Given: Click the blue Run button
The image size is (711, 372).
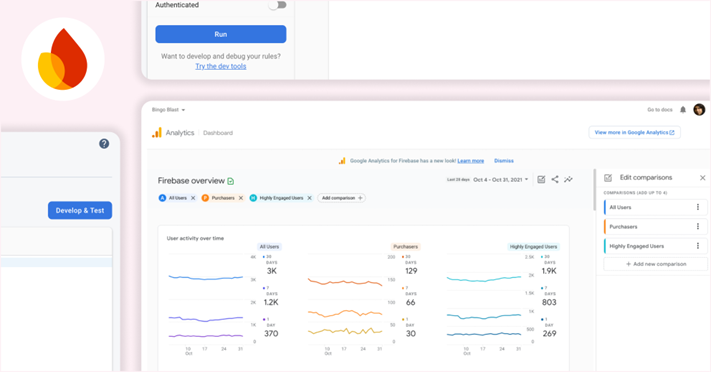Looking at the screenshot, I should [x=221, y=34].
